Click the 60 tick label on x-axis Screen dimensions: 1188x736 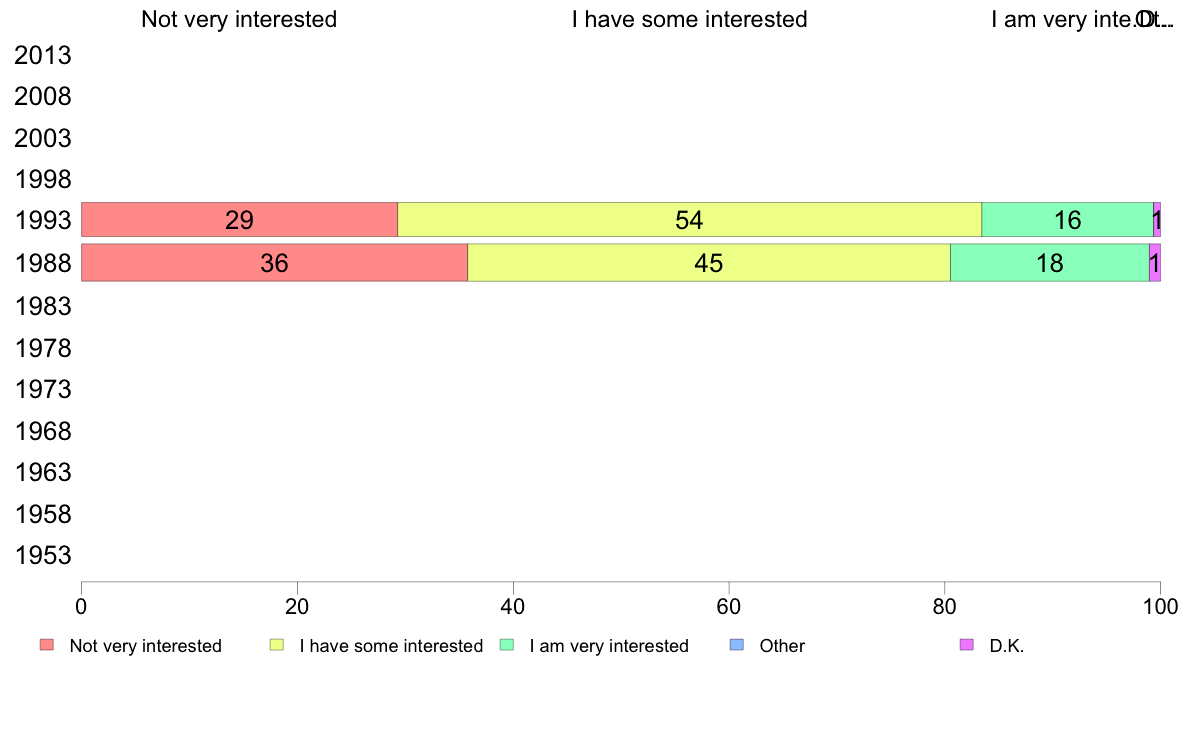coord(729,606)
